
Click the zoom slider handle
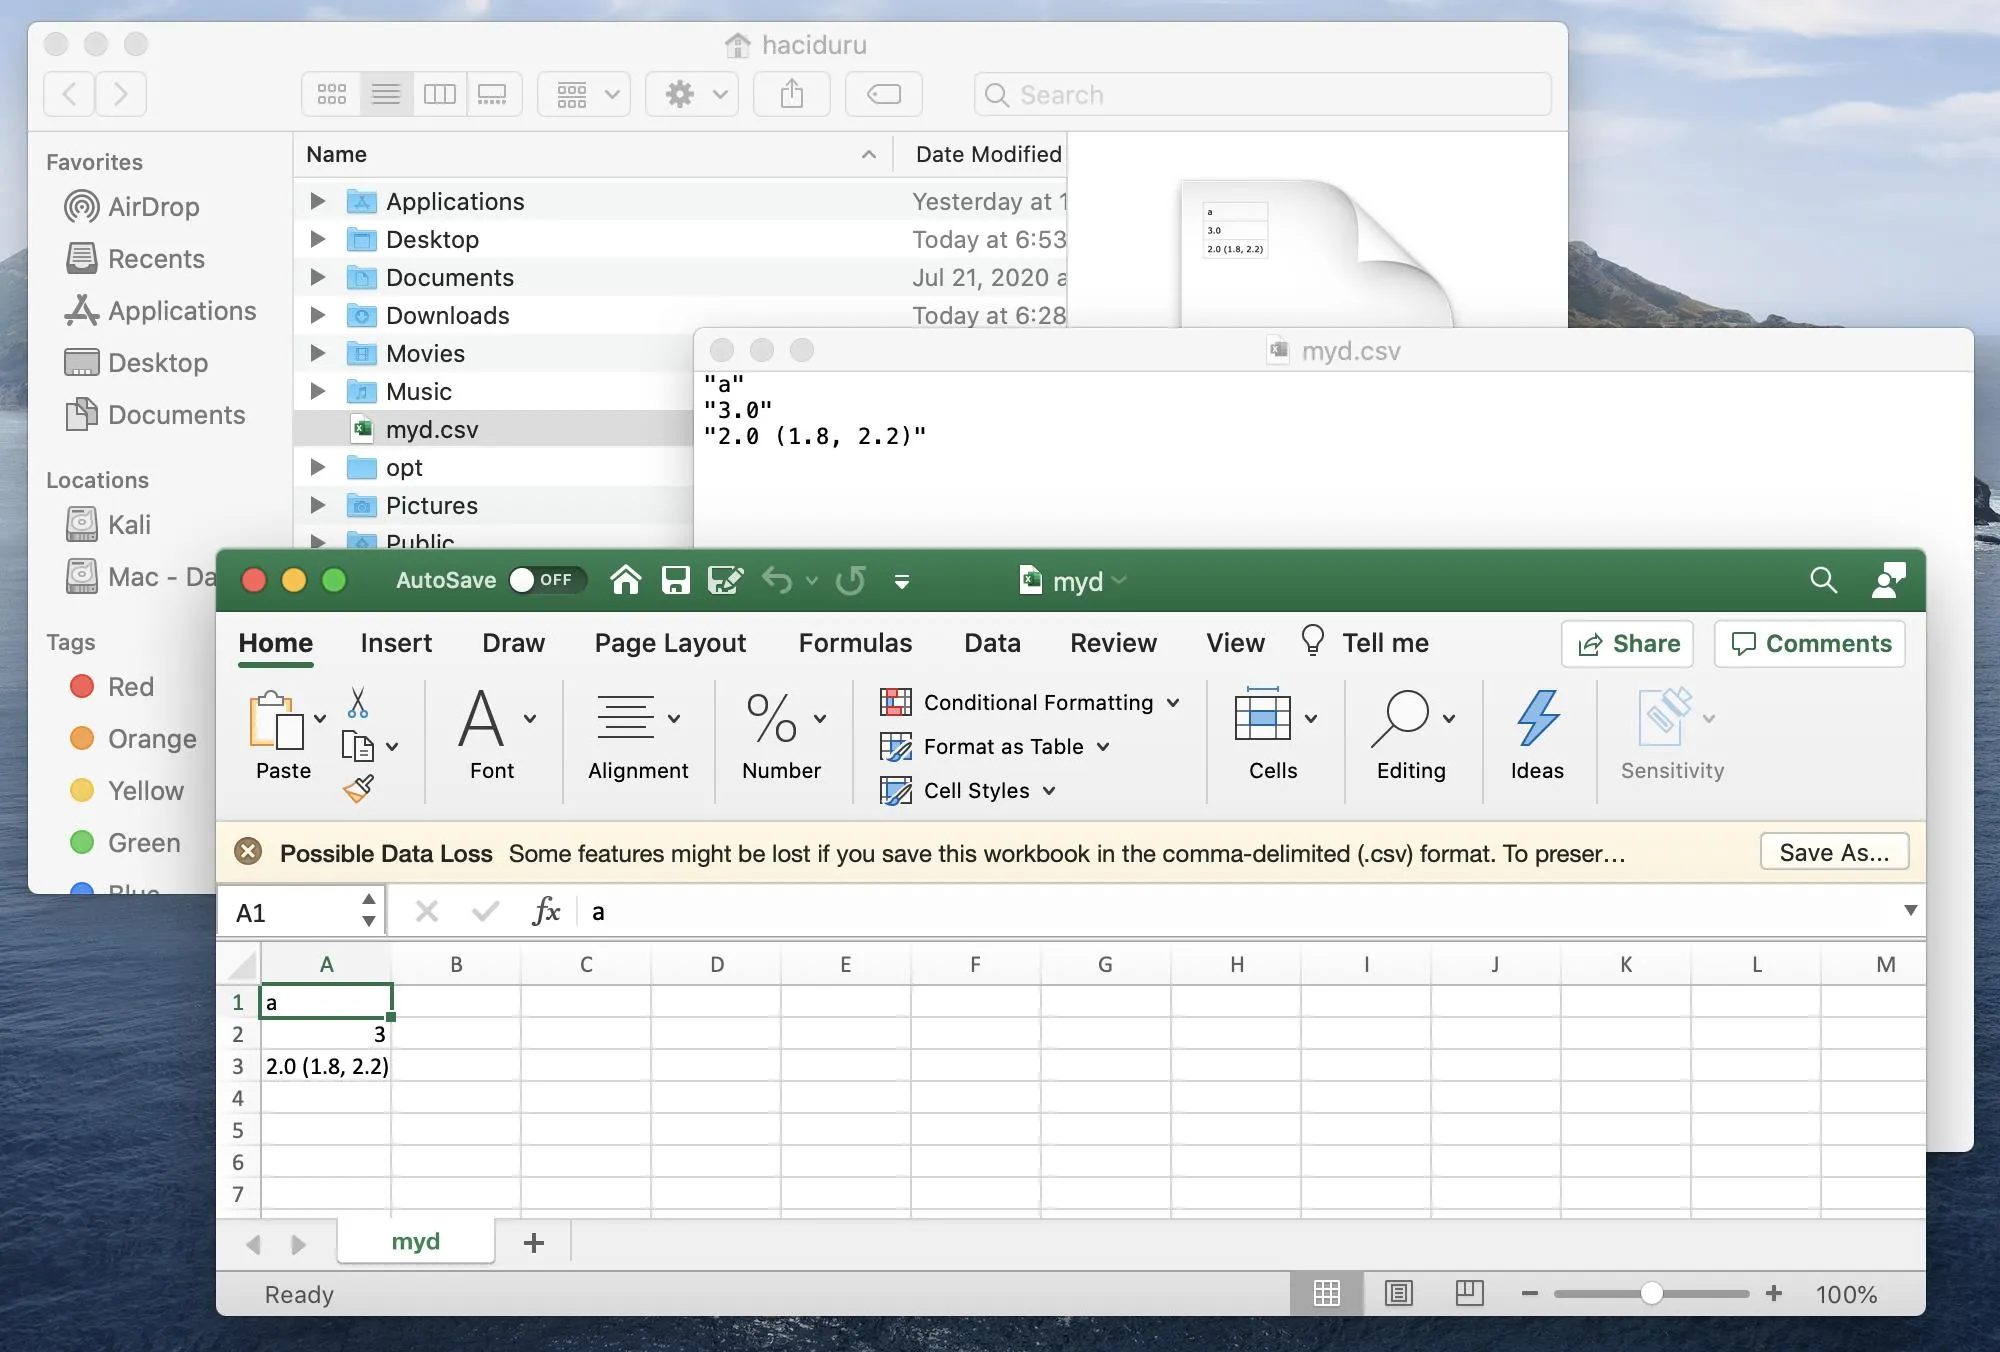pos(1652,1294)
